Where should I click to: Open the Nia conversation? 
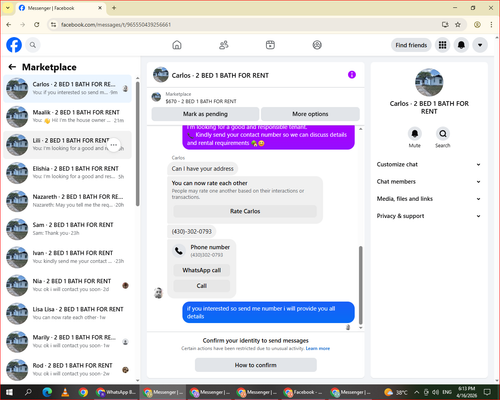click(x=67, y=285)
